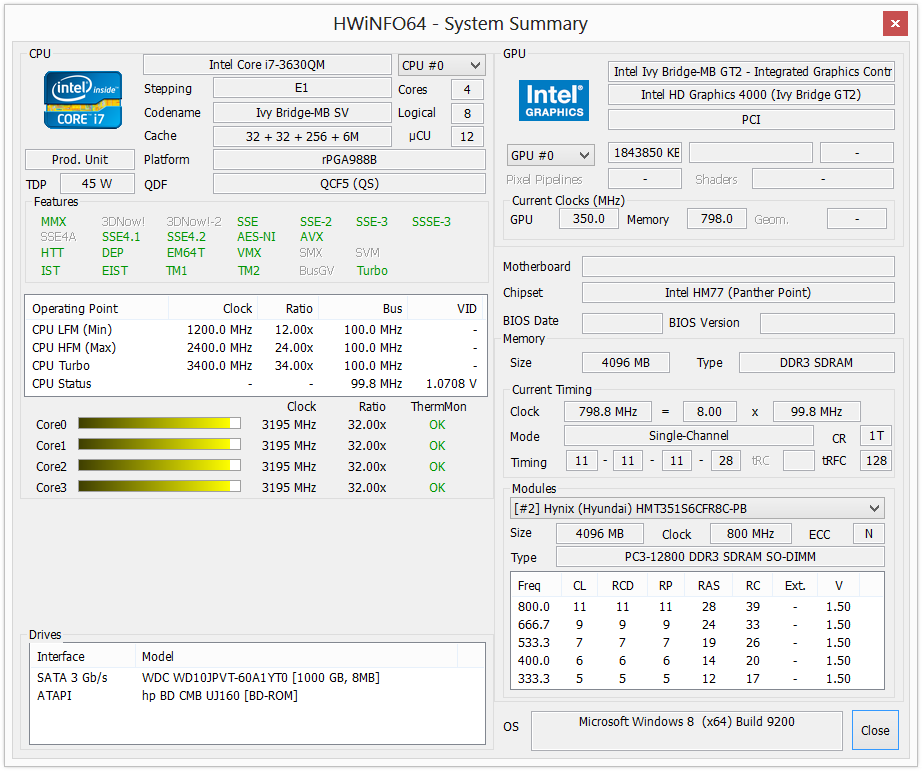Click the DDR3 SDRAM type field
922x771 pixels.
[x=816, y=363]
